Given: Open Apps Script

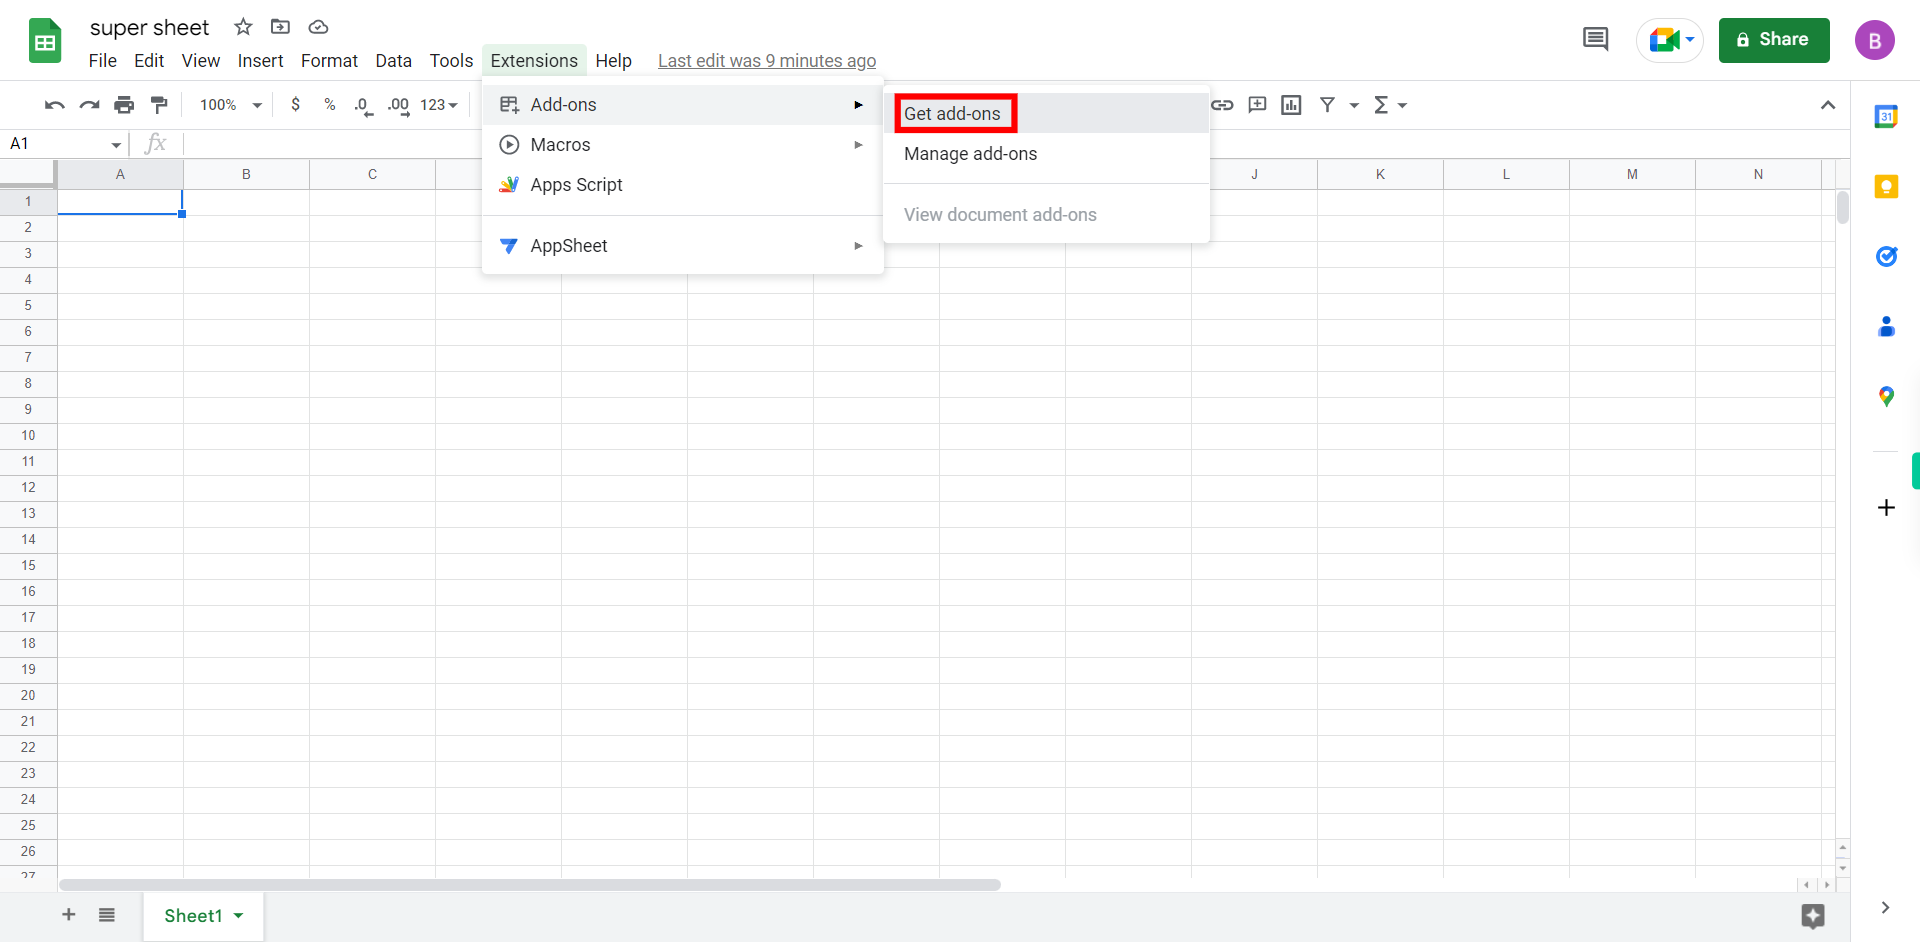Looking at the screenshot, I should click(683, 185).
